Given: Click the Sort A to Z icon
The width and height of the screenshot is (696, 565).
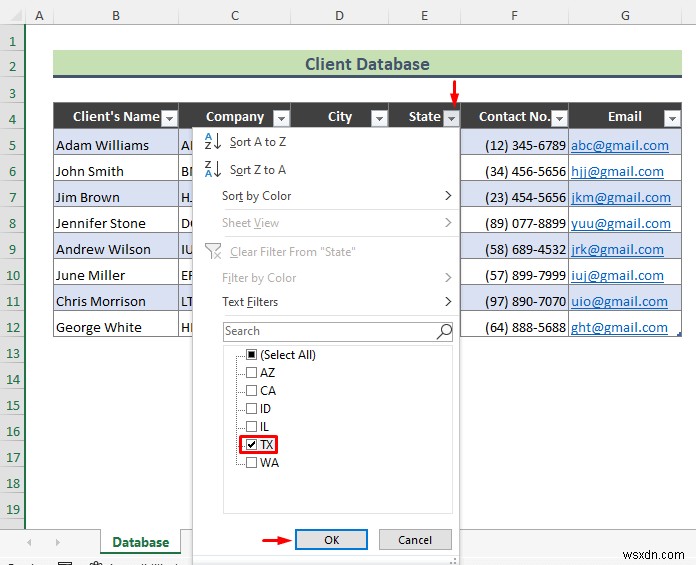Looking at the screenshot, I should pyautogui.click(x=213, y=142).
